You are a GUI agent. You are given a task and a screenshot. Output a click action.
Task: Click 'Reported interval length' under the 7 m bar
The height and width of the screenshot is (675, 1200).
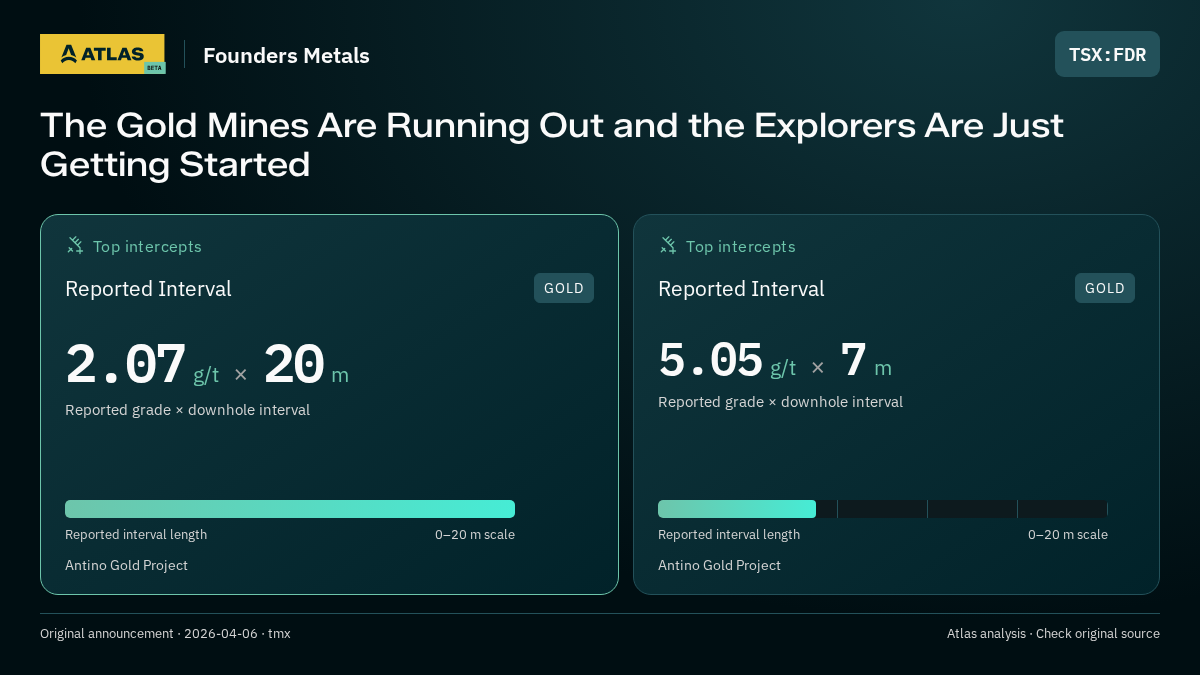tap(729, 534)
